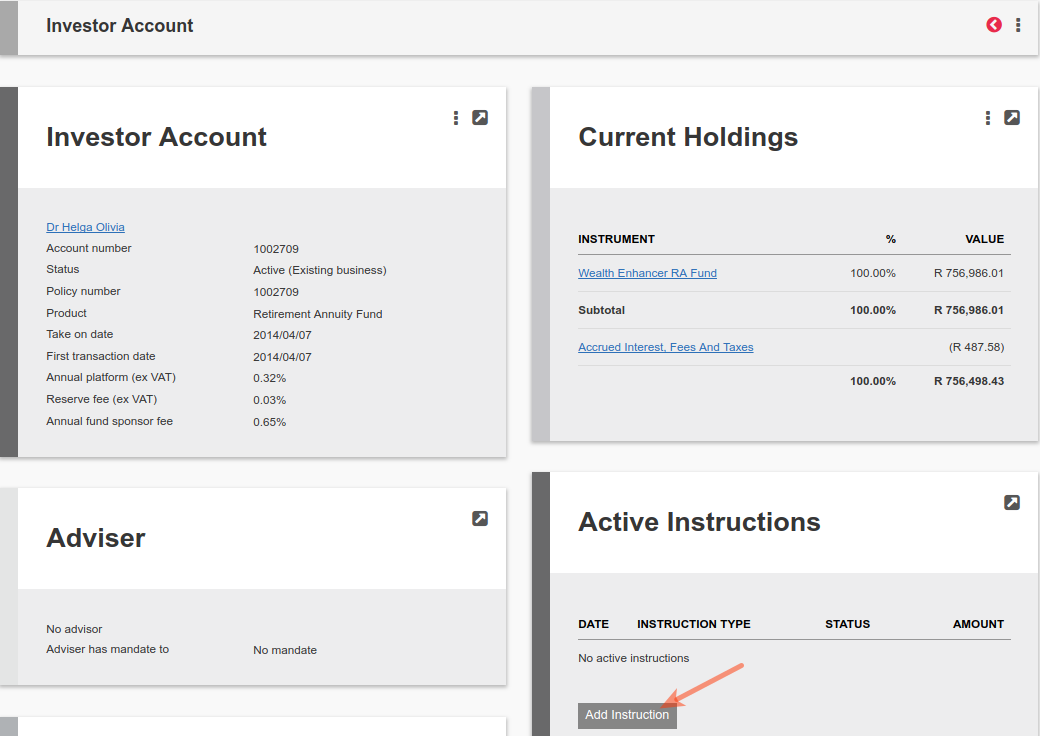1040x736 pixels.
Task: Open Current Holdings card kebab menu
Action: coord(988,118)
